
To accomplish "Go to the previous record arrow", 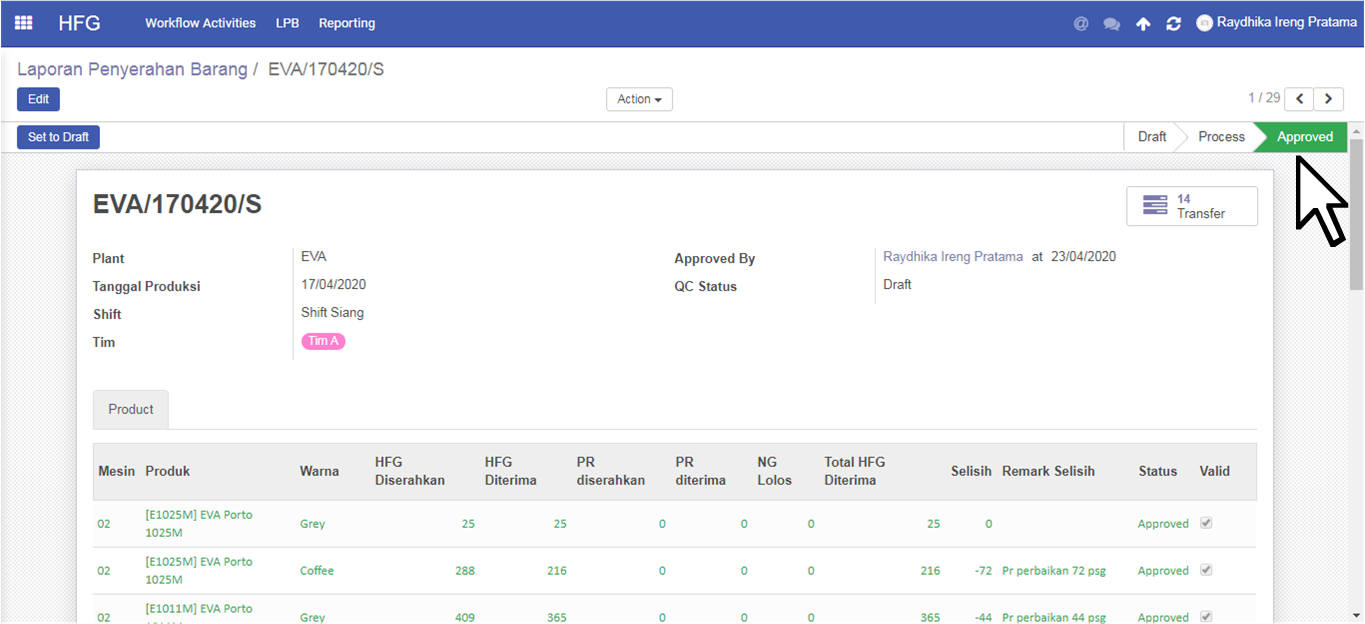I will pos(1299,98).
